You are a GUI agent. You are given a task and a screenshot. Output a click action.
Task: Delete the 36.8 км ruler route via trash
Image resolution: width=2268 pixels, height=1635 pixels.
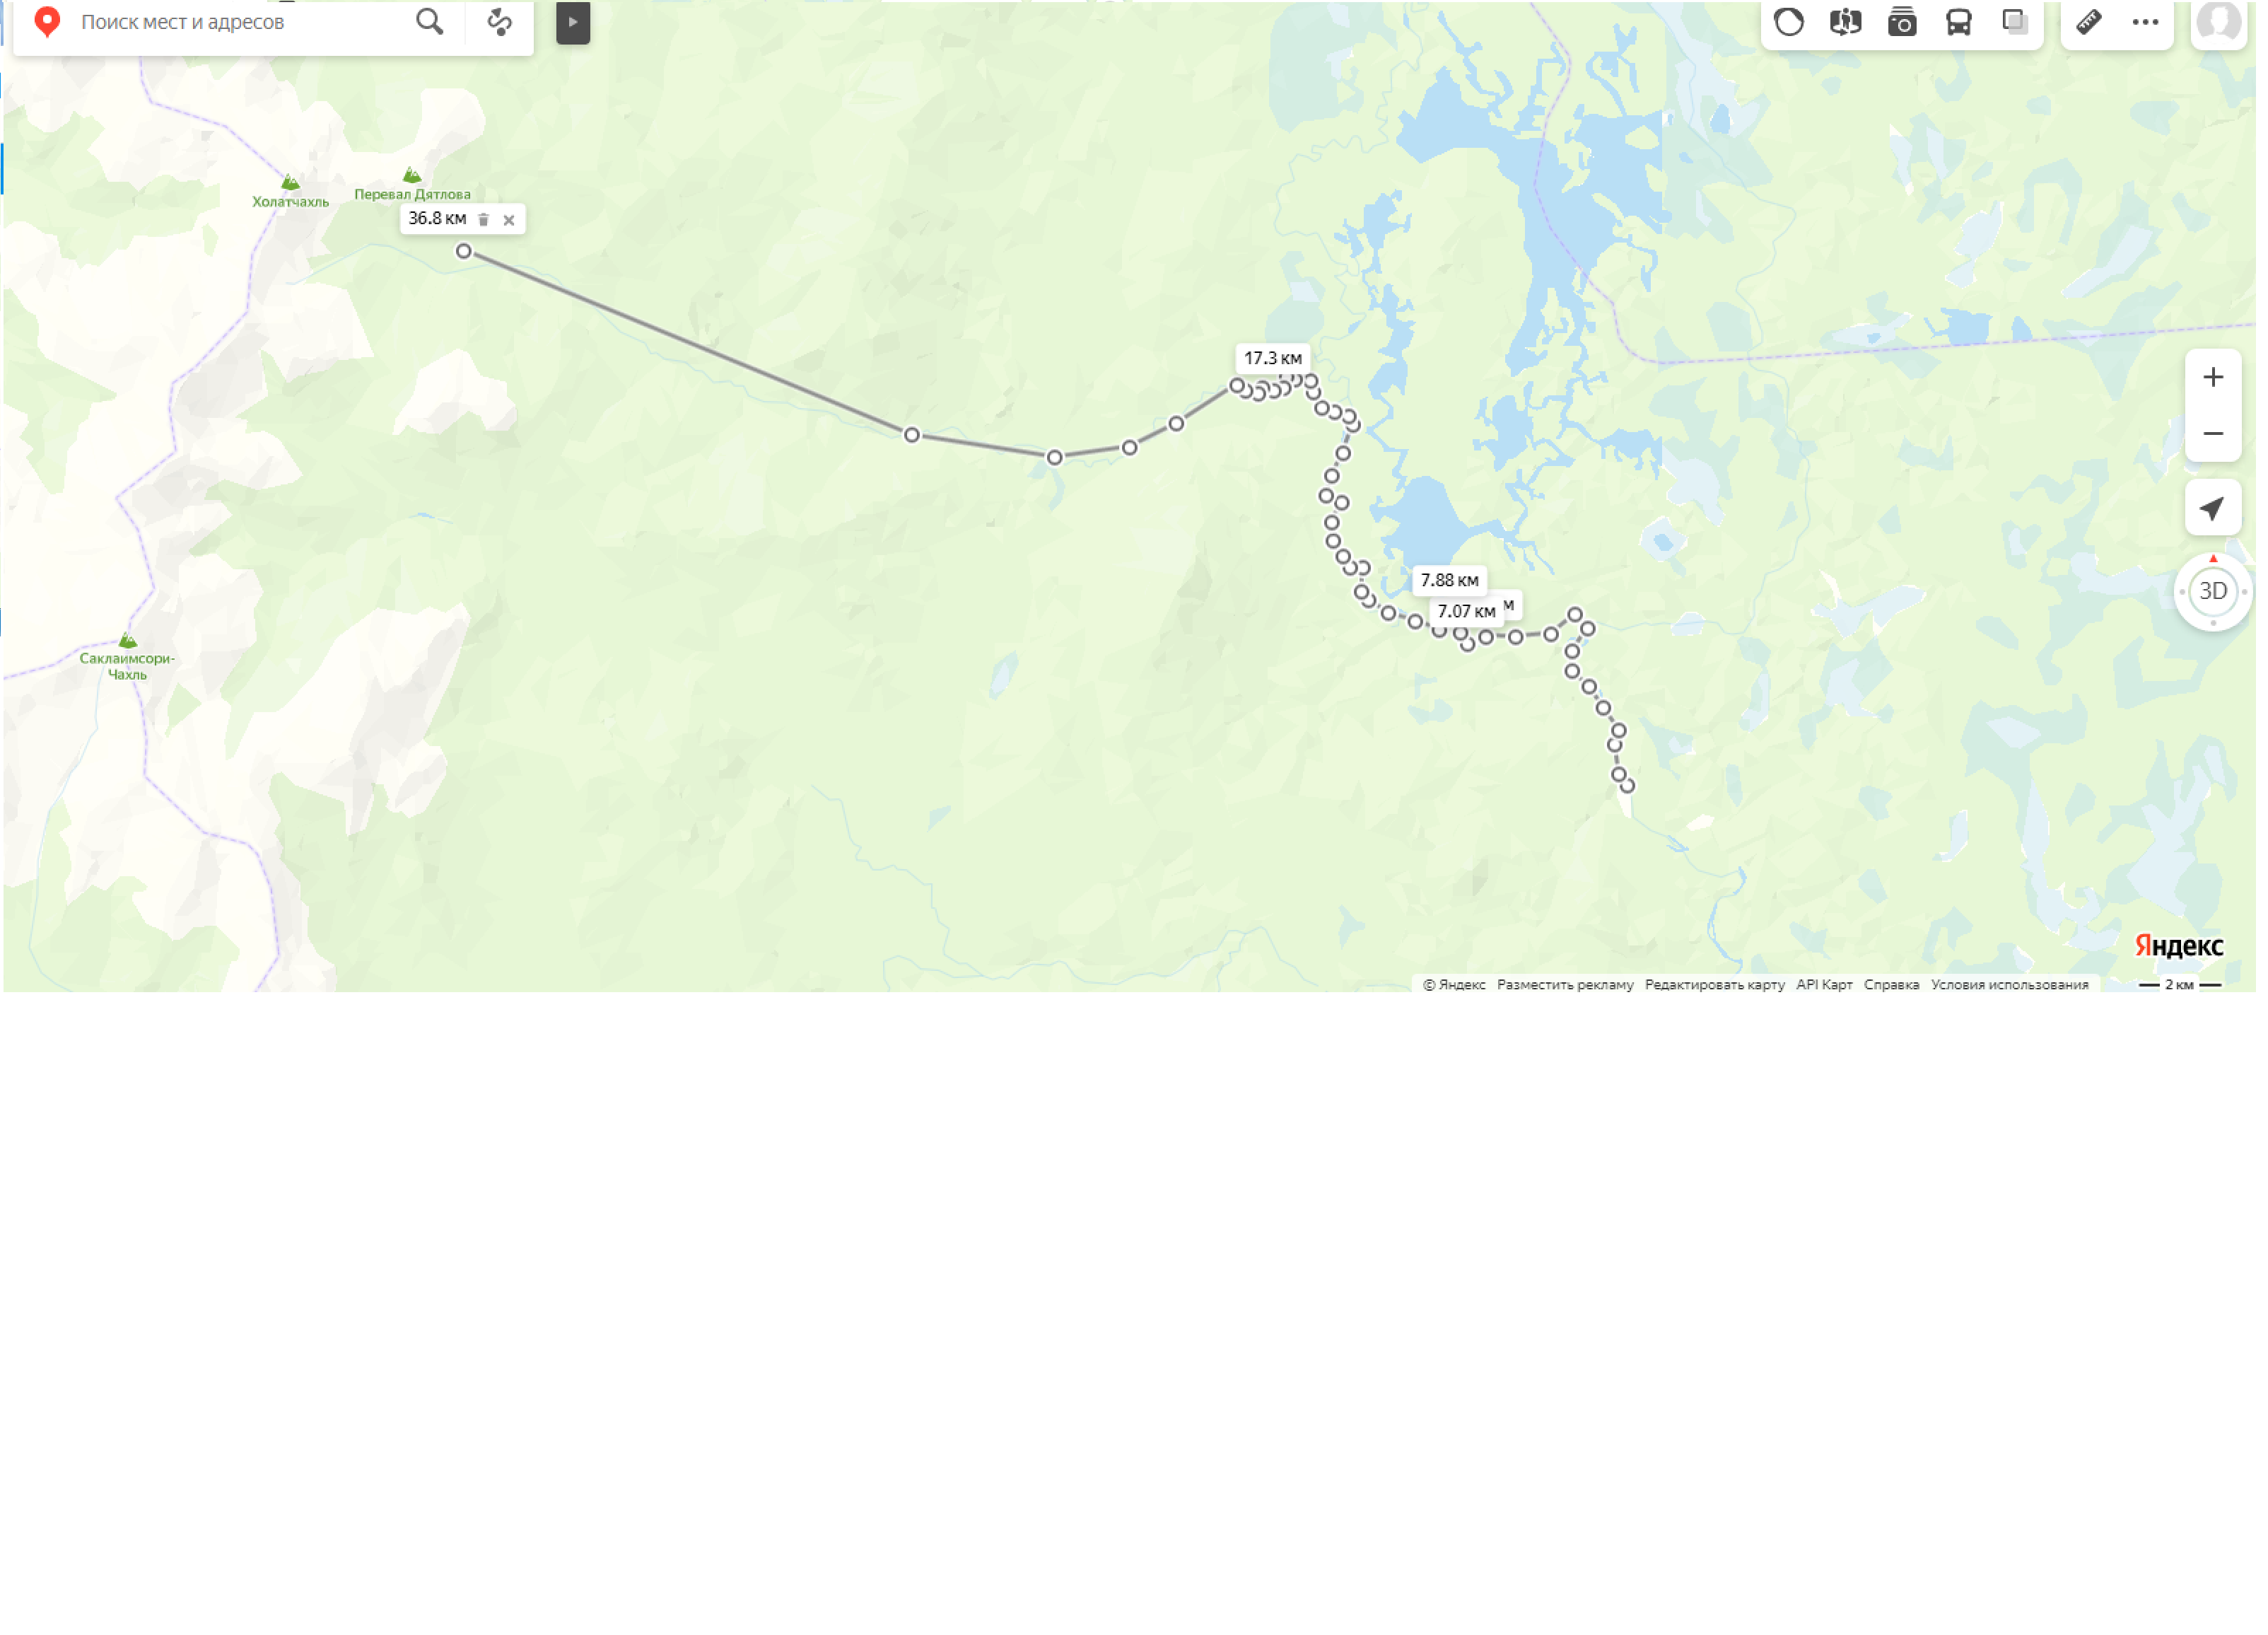[x=484, y=220]
